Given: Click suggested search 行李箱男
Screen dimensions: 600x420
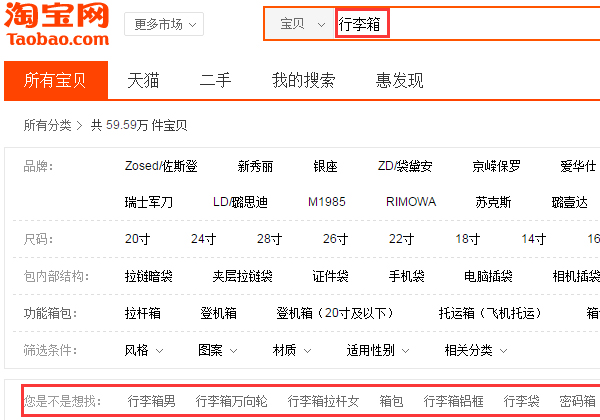Looking at the screenshot, I should pyautogui.click(x=152, y=401).
